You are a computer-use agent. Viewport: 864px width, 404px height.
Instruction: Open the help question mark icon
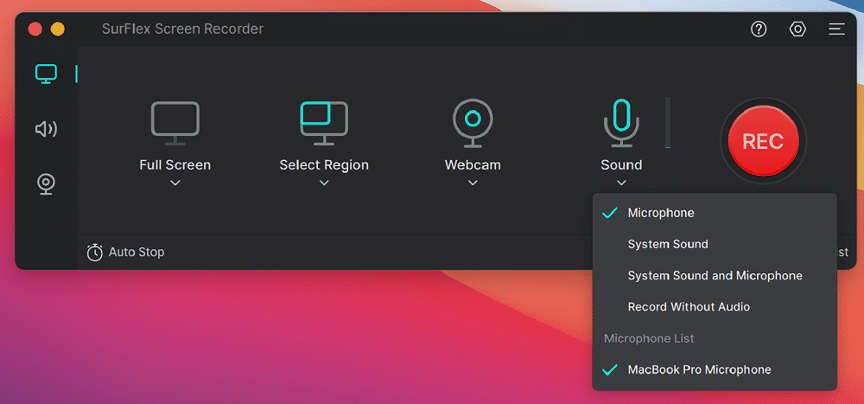(759, 29)
